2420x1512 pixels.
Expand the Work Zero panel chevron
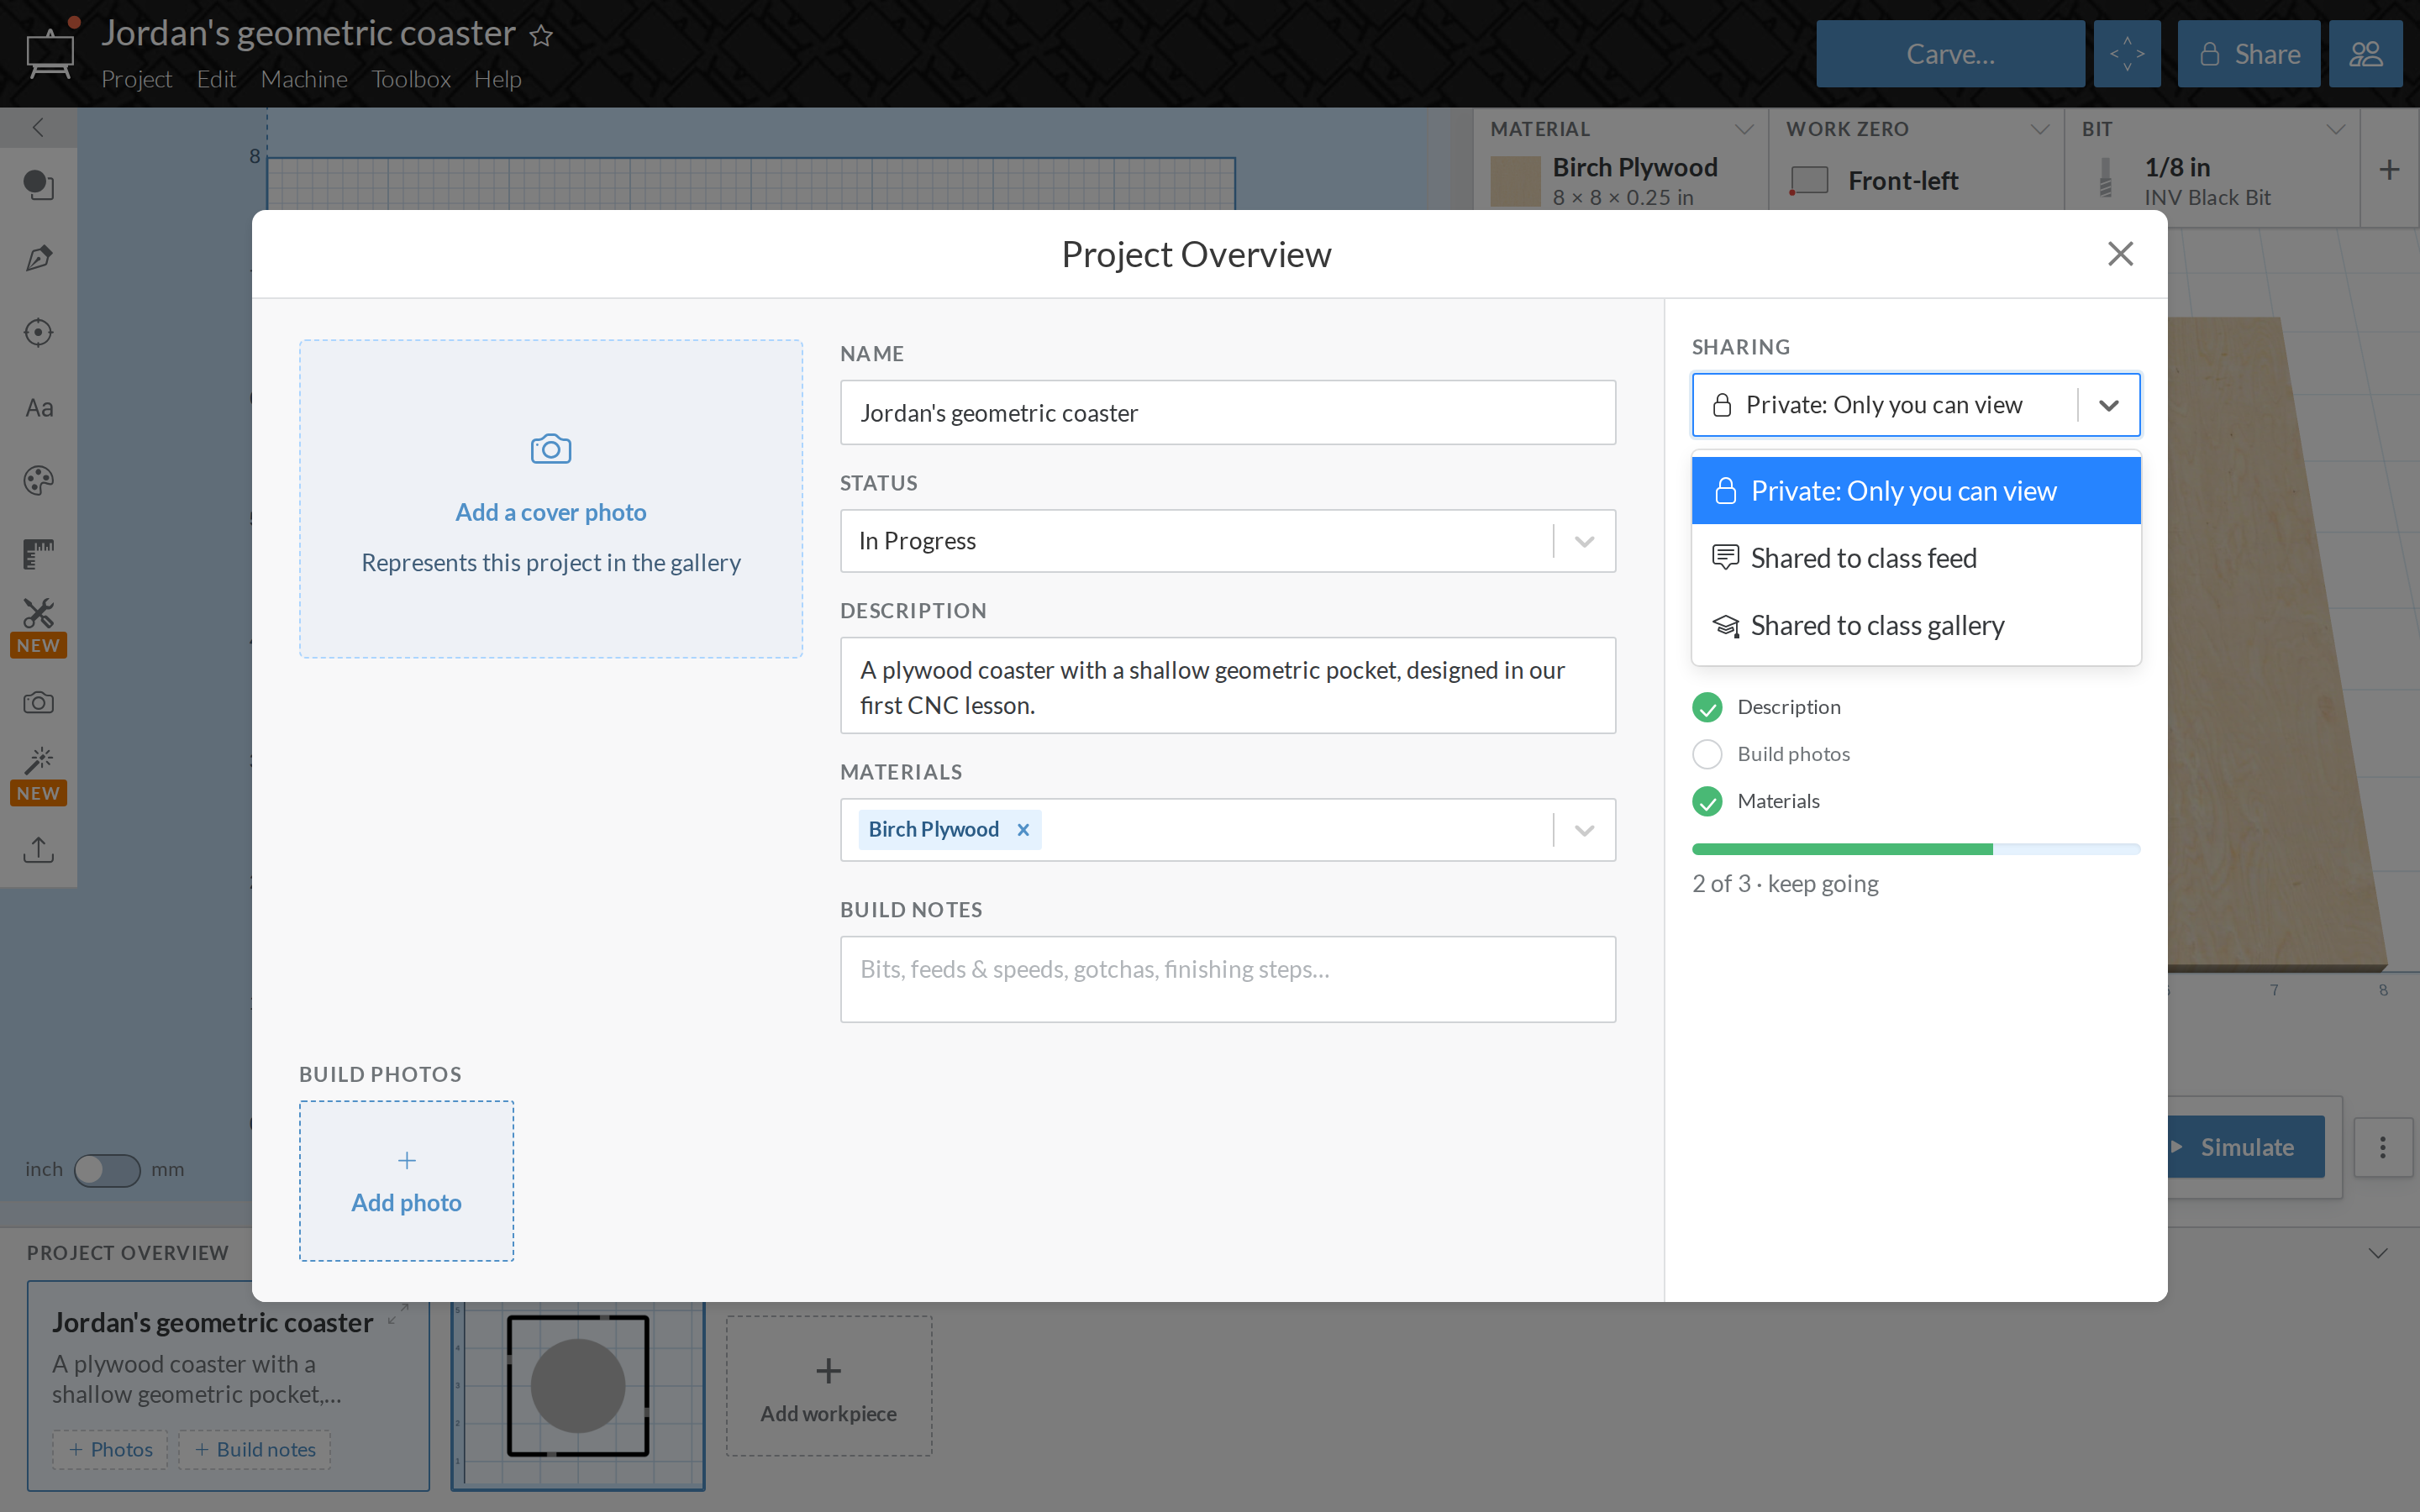[2040, 129]
